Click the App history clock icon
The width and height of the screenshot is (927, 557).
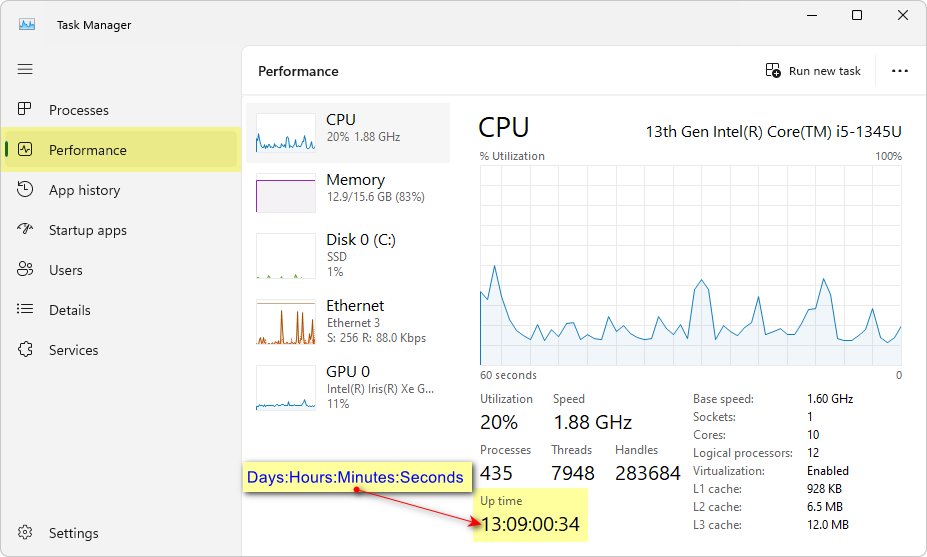coord(26,190)
